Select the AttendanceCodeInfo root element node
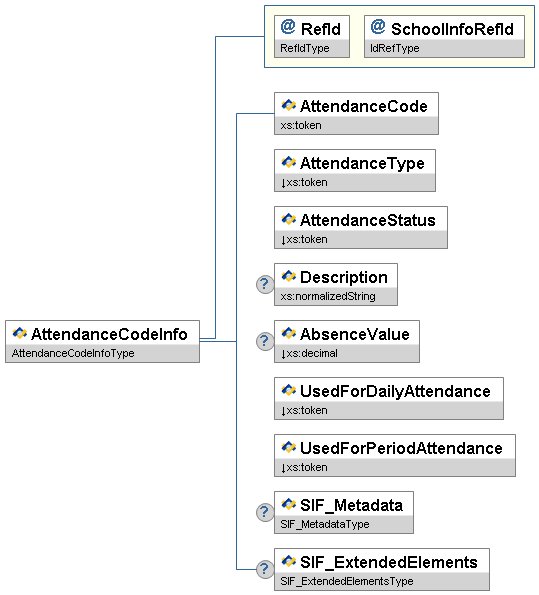Image resolution: width=539 pixels, height=595 pixels. tap(102, 342)
